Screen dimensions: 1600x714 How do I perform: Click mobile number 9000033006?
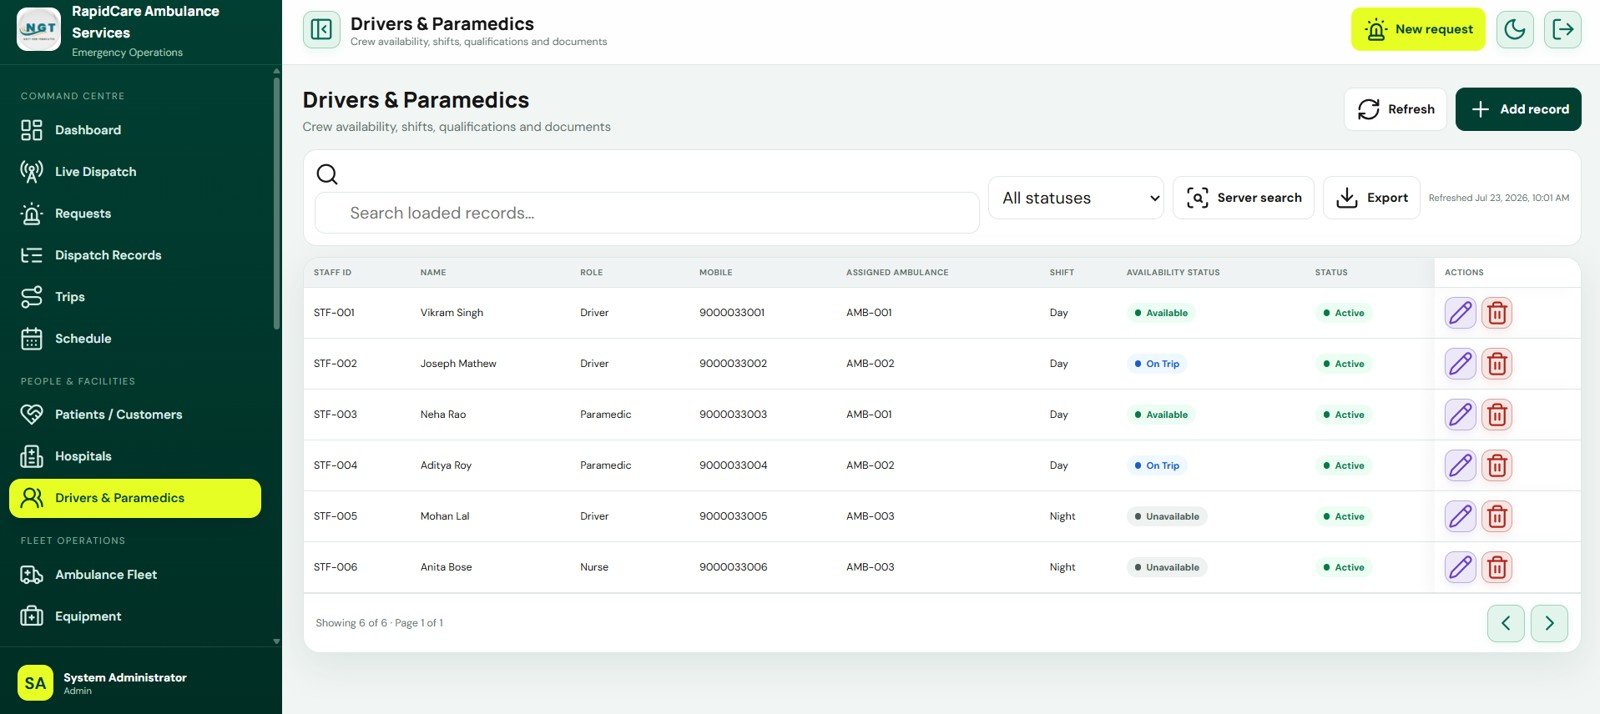tap(733, 568)
